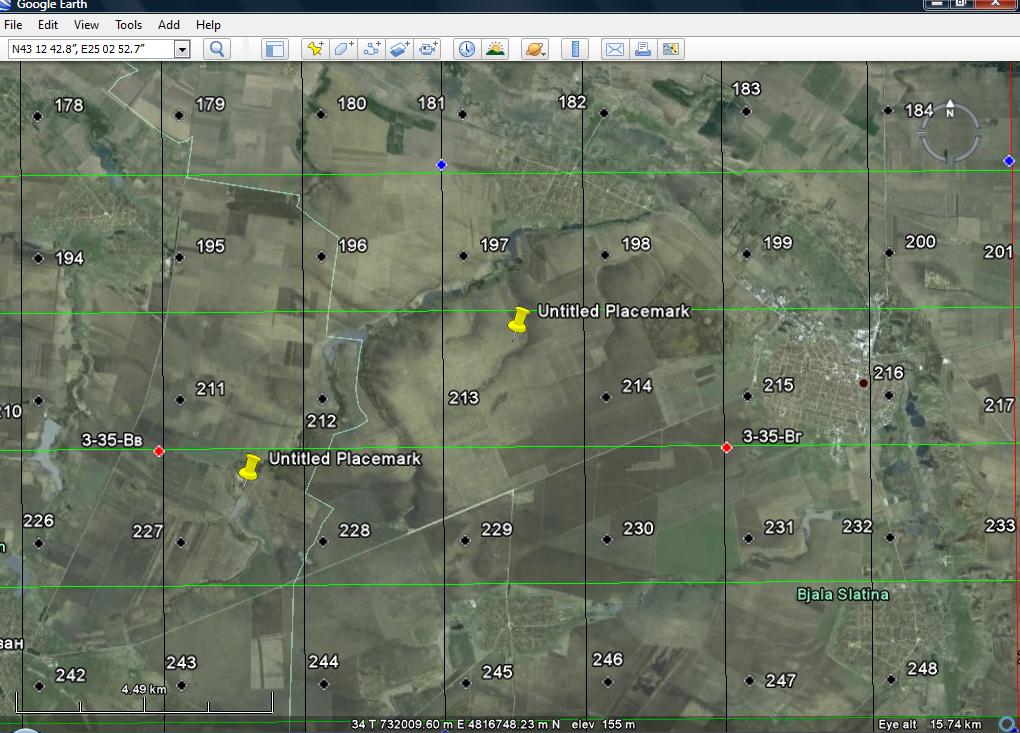
Task: Select the Add Polygon tool
Action: pos(344,49)
